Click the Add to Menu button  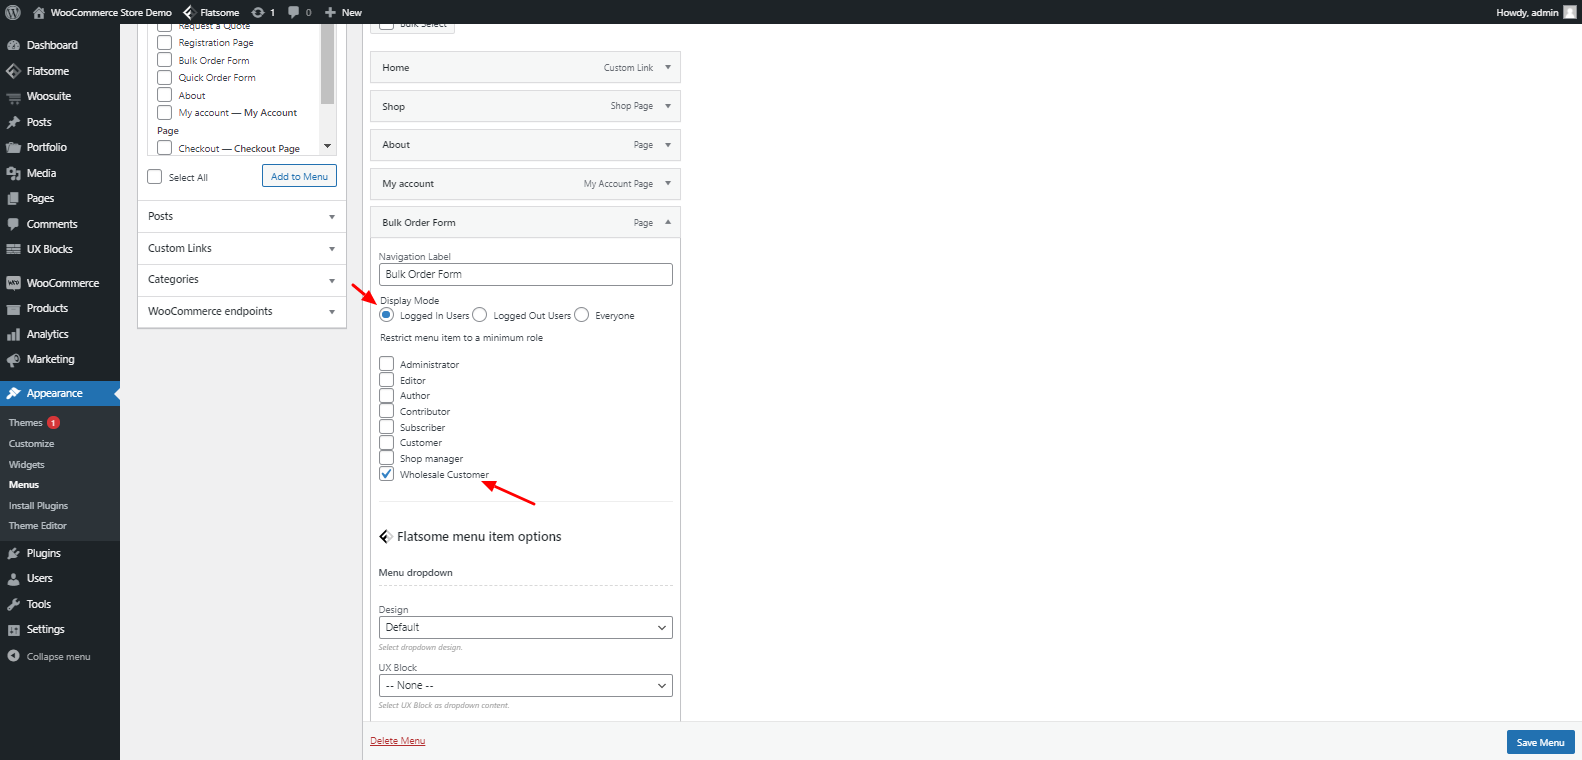pyautogui.click(x=300, y=176)
